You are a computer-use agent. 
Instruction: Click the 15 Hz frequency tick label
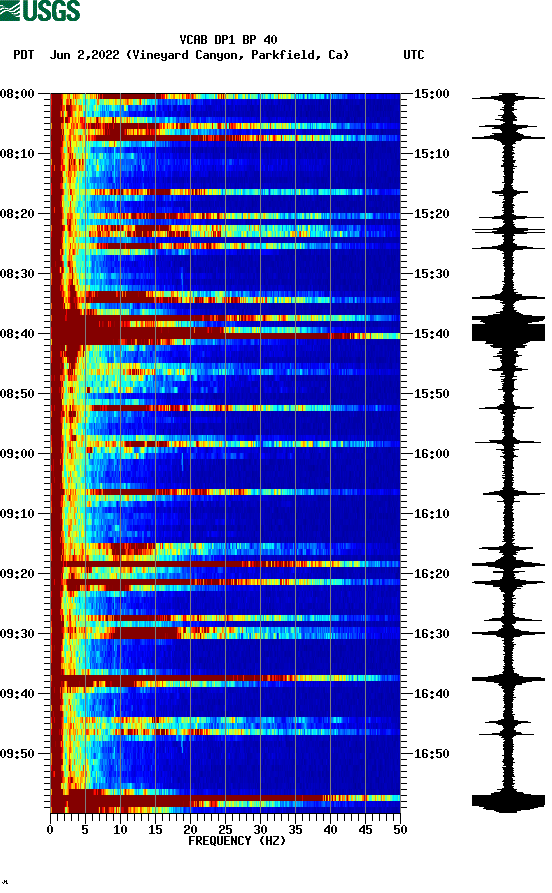click(x=155, y=830)
